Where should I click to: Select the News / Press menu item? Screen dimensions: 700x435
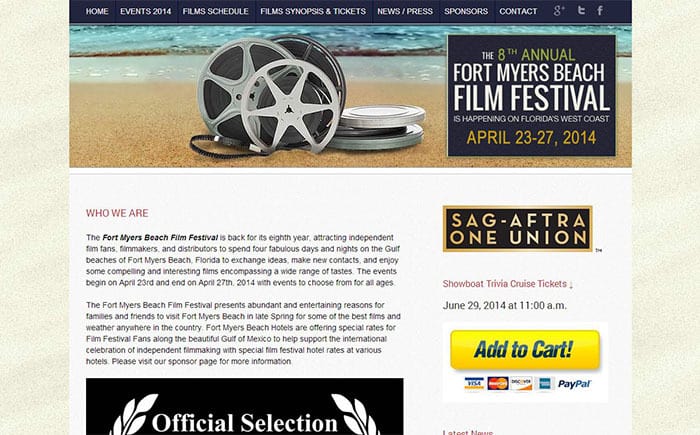tap(405, 11)
